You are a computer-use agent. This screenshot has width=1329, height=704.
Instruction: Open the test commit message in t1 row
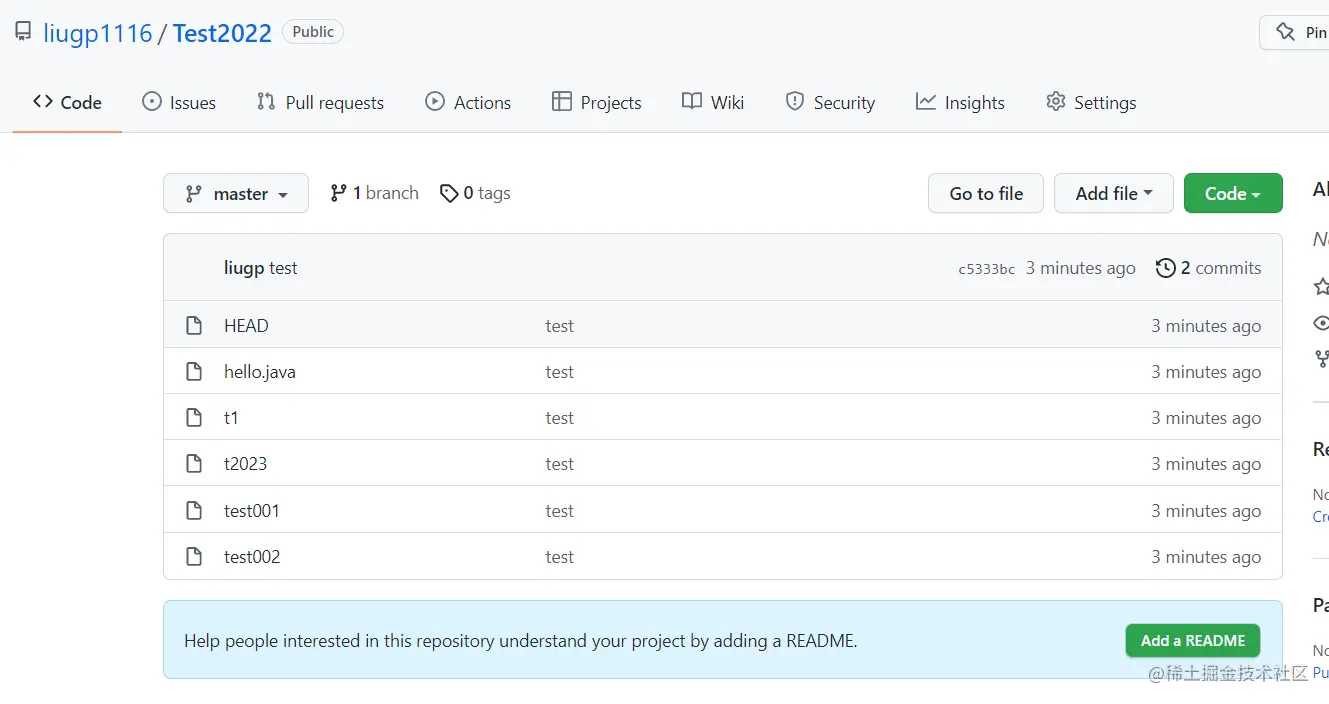(560, 418)
